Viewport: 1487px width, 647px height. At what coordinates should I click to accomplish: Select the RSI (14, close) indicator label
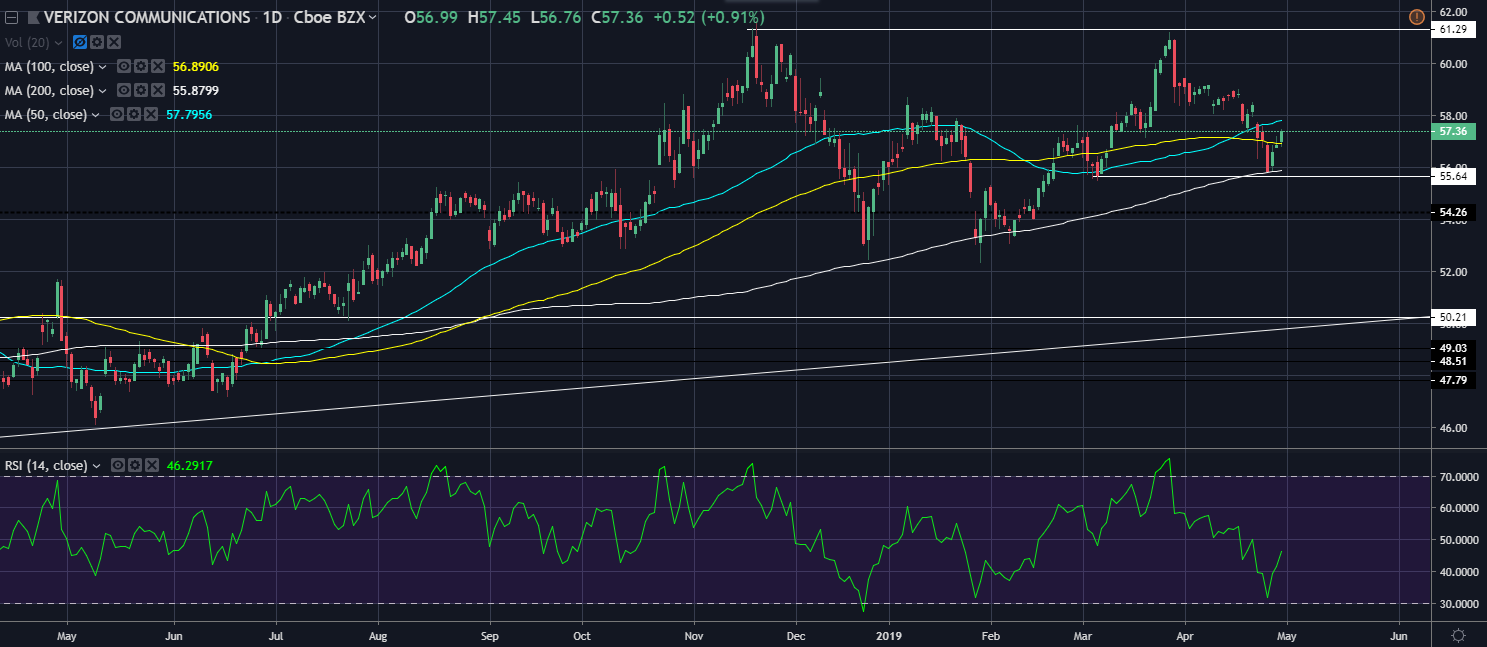coord(46,465)
